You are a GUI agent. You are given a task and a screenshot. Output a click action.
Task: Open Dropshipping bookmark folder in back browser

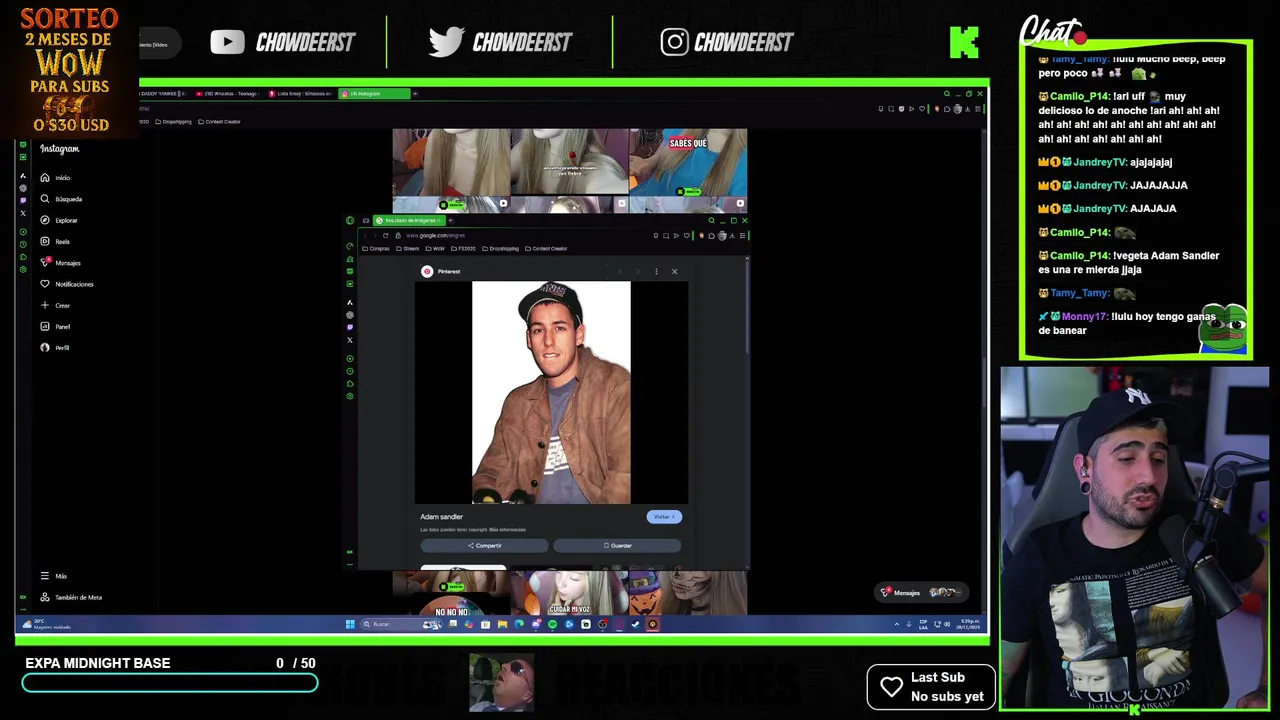pyautogui.click(x=173, y=122)
